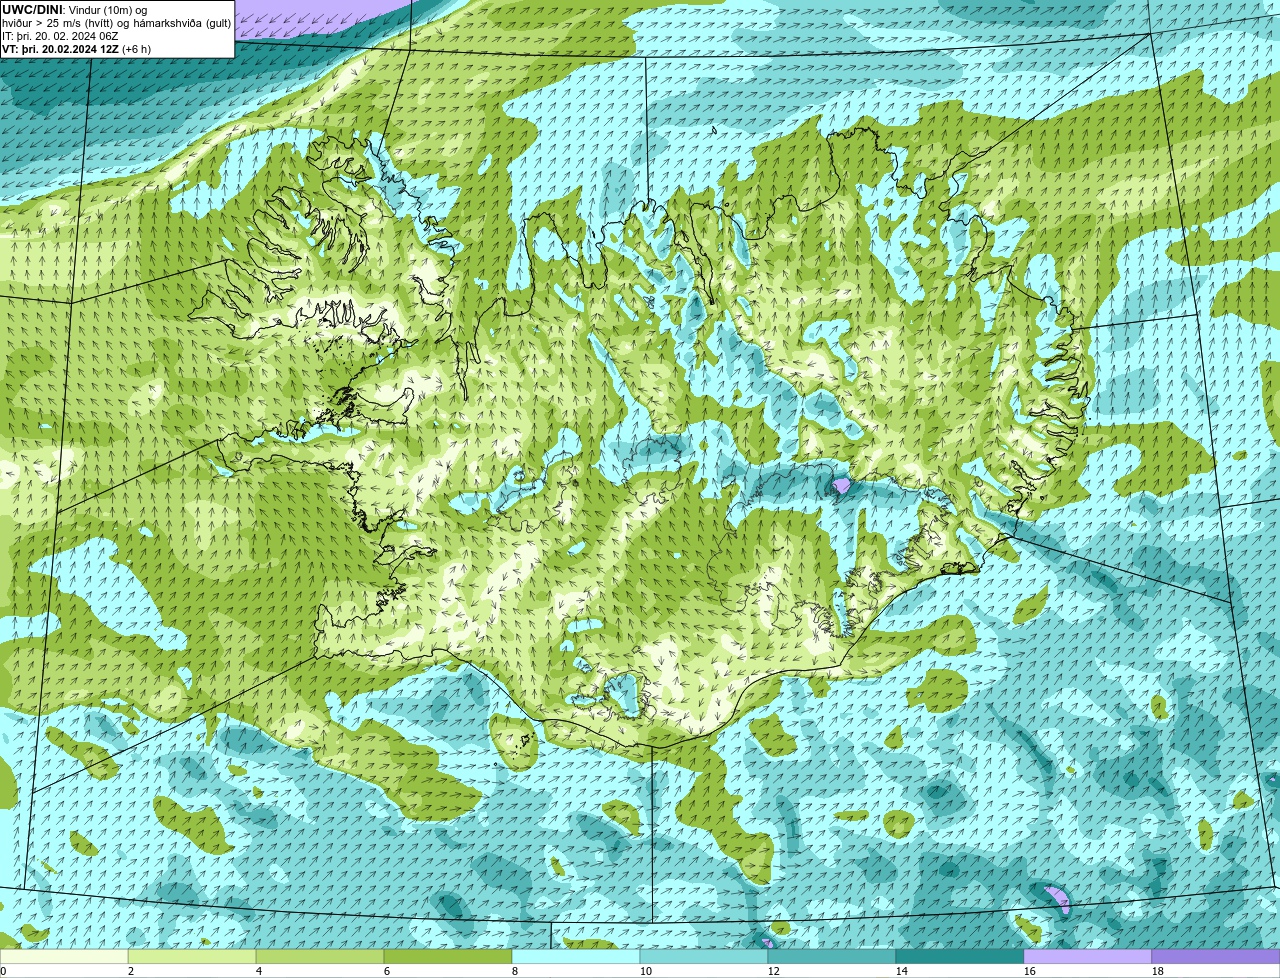Click the 'UWC/DINI: Vindur (10m) og' title line
This screenshot has height=978, width=1280.
coord(75,10)
